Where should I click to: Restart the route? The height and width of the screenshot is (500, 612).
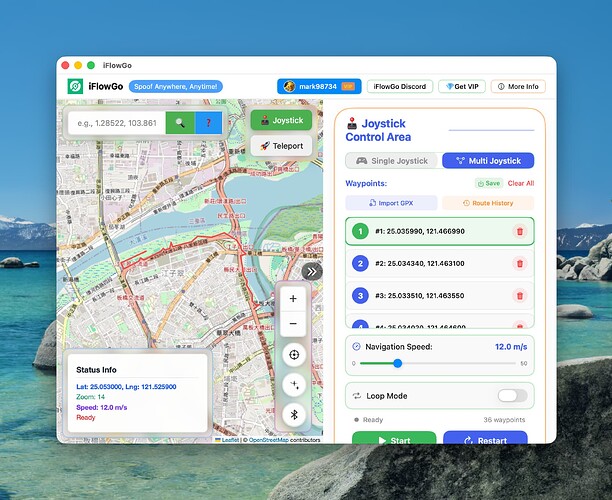coord(485,438)
